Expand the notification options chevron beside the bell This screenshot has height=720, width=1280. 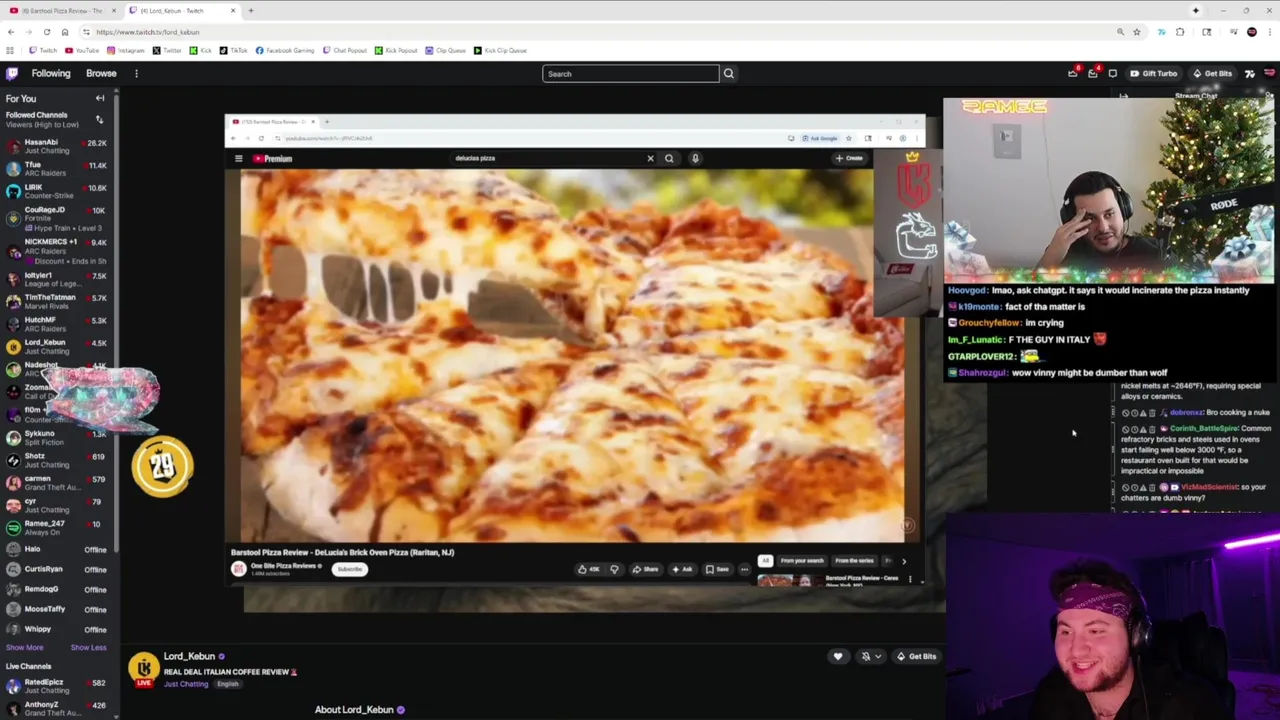[878, 656]
